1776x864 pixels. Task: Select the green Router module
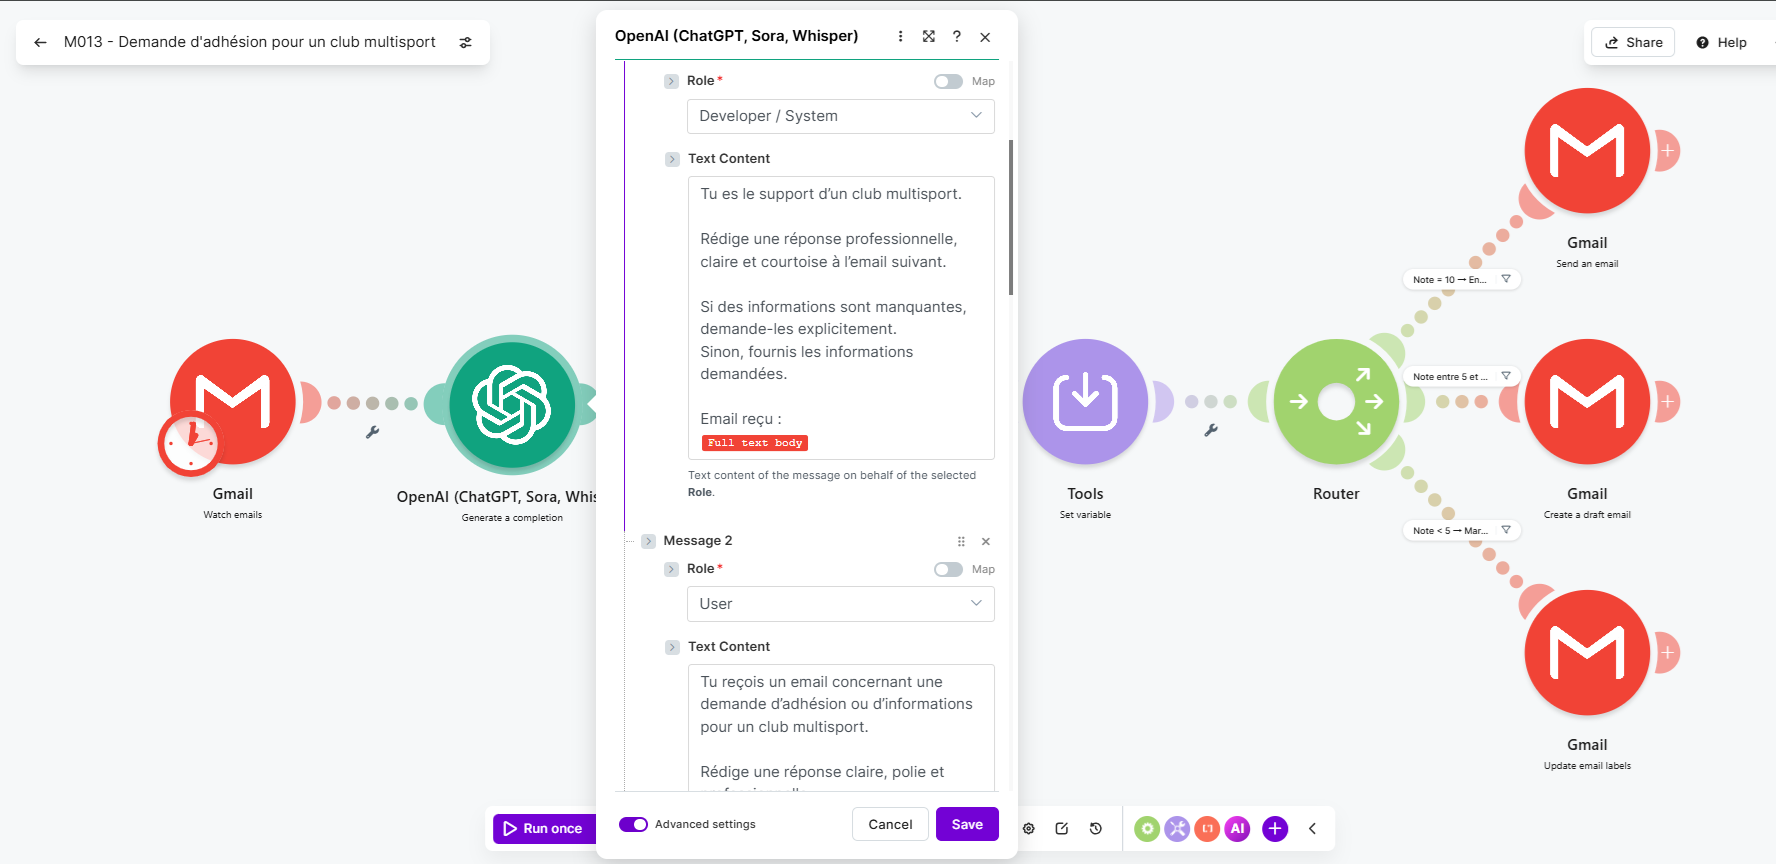tap(1336, 401)
